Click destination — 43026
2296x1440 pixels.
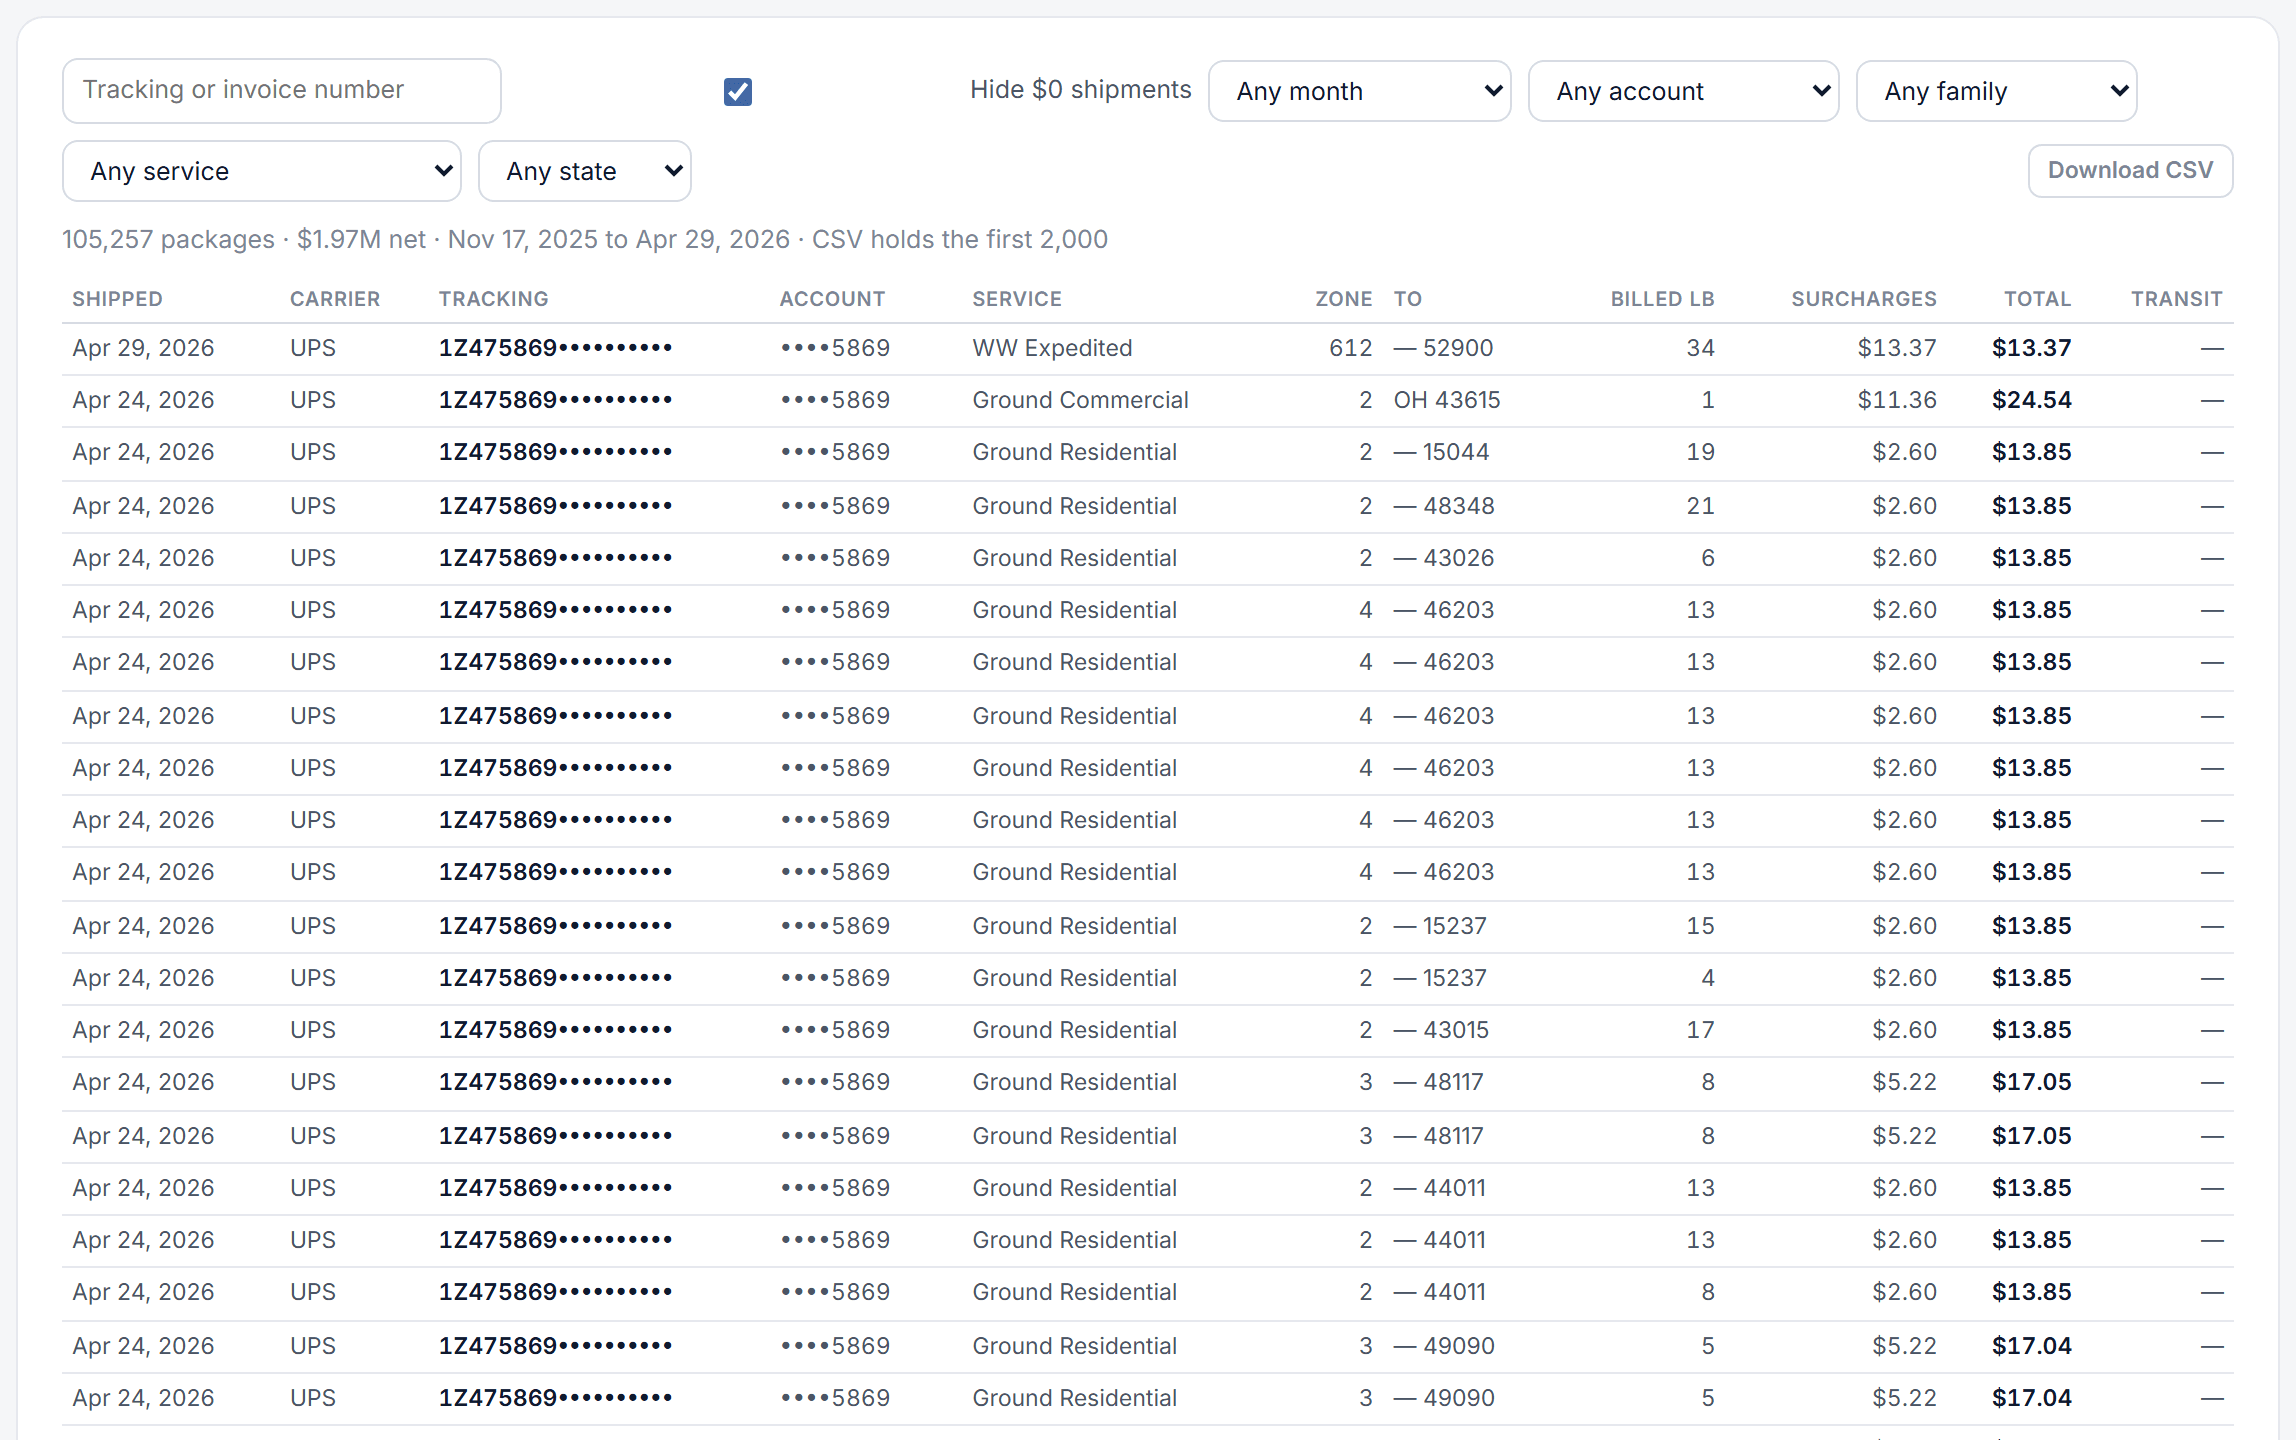pos(1444,558)
